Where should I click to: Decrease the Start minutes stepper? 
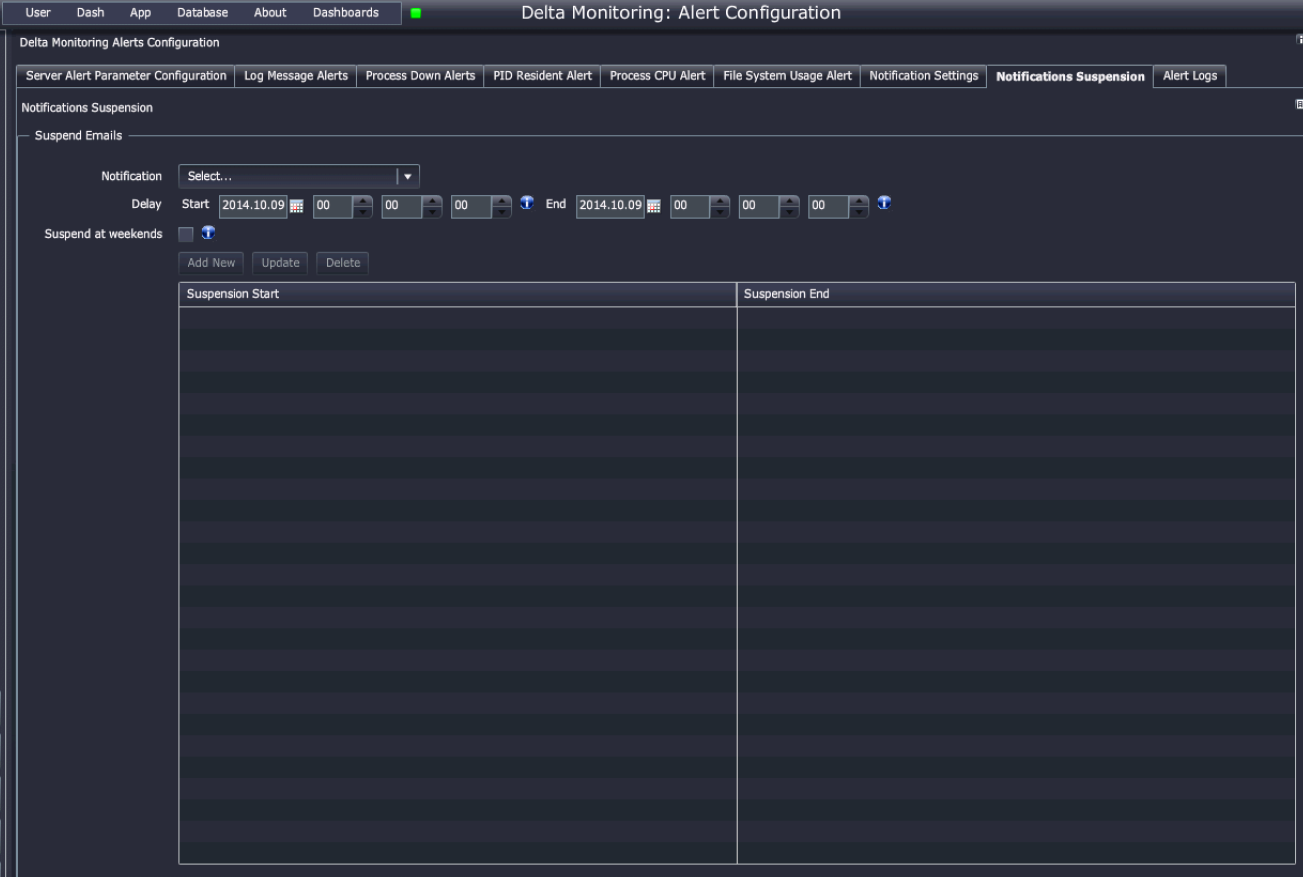point(432,212)
